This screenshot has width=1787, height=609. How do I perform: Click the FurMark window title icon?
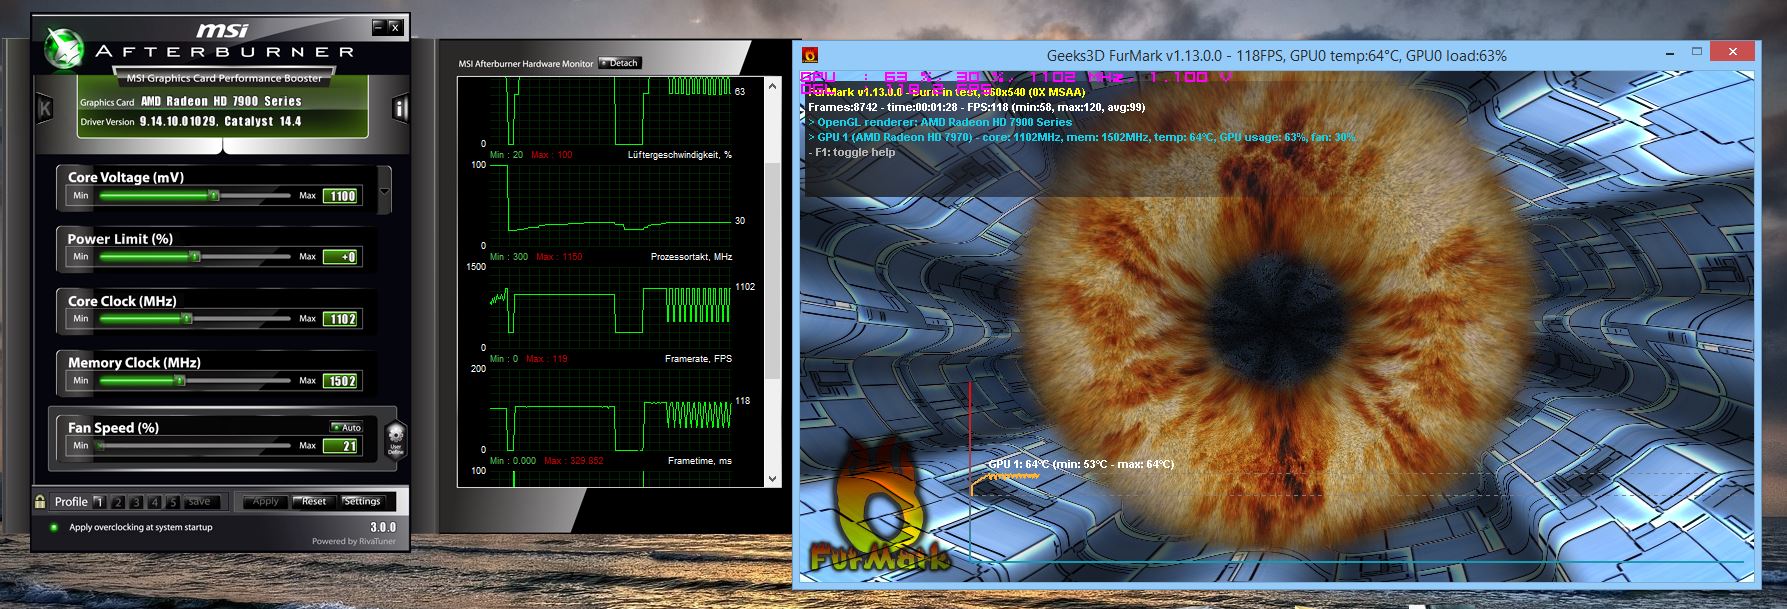coord(810,55)
